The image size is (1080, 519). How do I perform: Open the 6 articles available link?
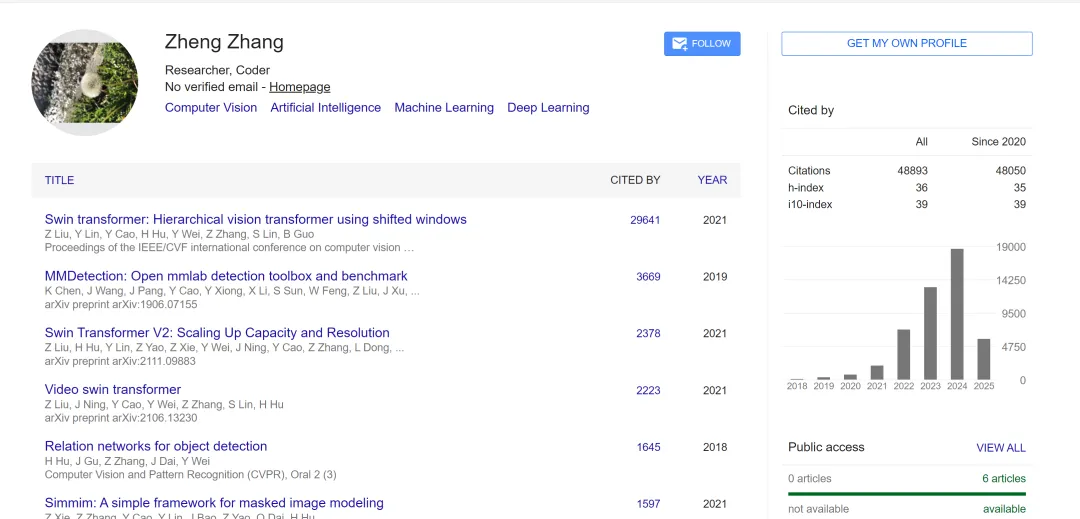[x=1004, y=478]
